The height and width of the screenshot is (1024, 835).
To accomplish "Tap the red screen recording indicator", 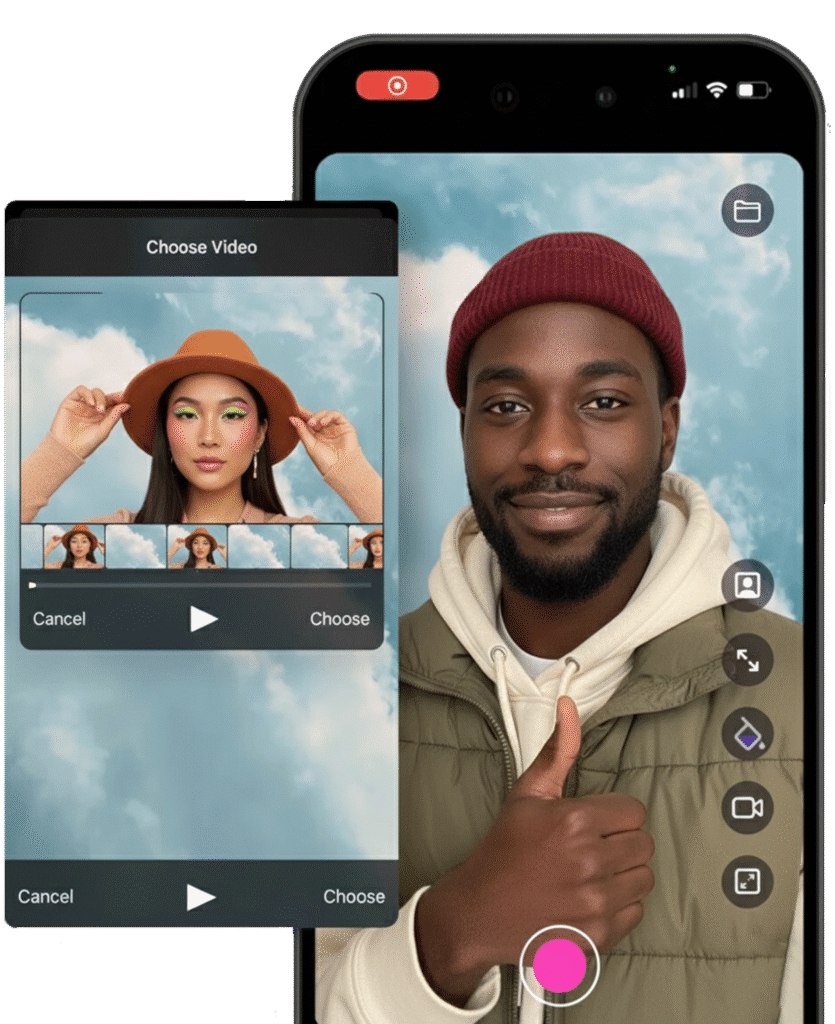I will click(397, 86).
